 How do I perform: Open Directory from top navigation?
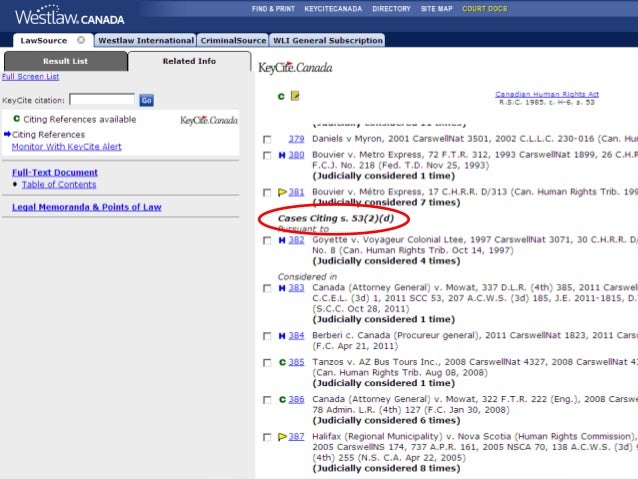391,9
